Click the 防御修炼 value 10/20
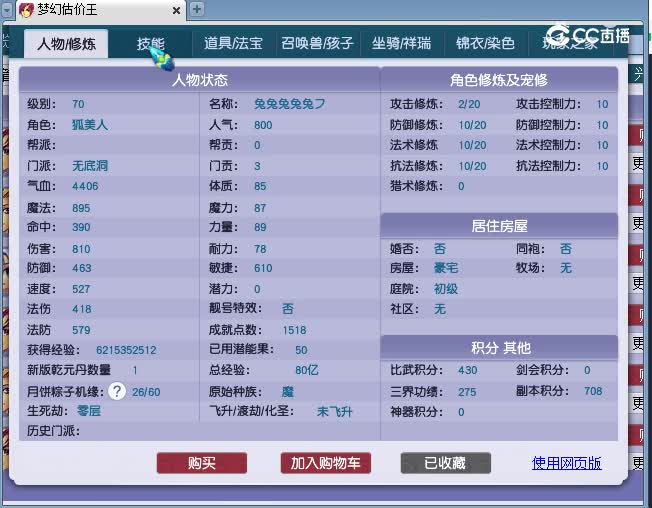 [472, 125]
